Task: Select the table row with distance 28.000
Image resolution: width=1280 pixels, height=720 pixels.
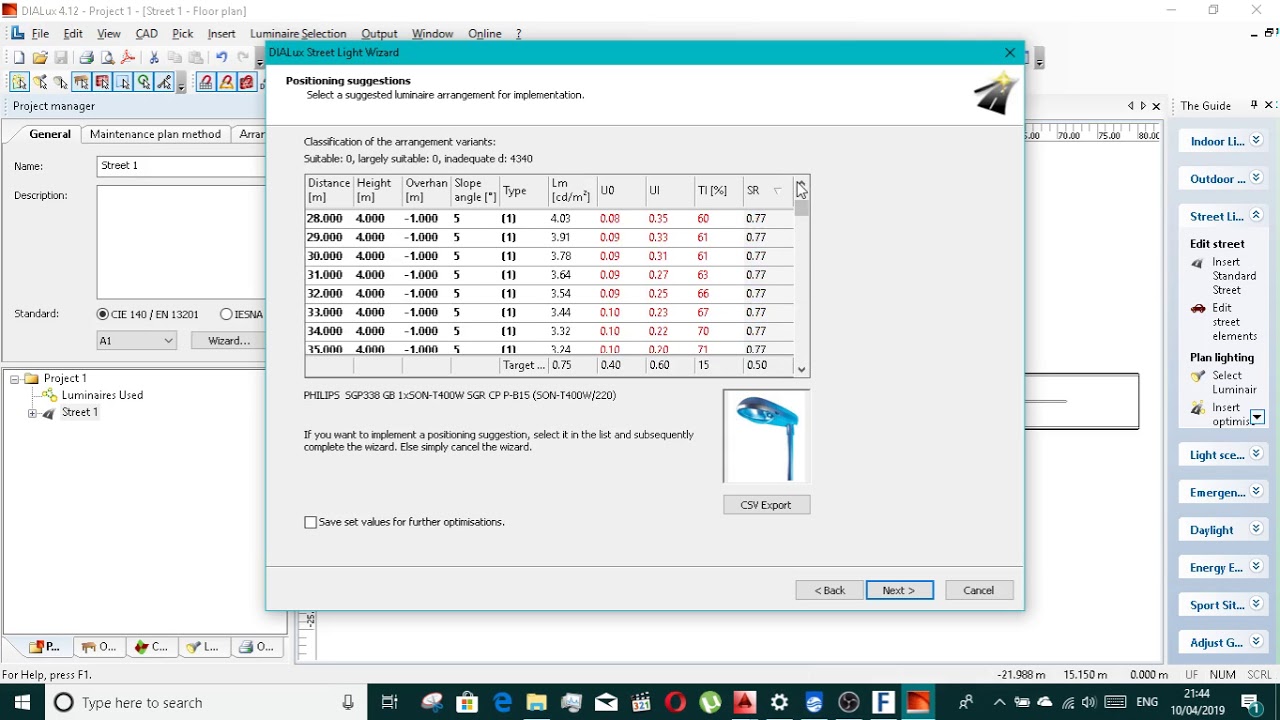Action: tap(549, 218)
